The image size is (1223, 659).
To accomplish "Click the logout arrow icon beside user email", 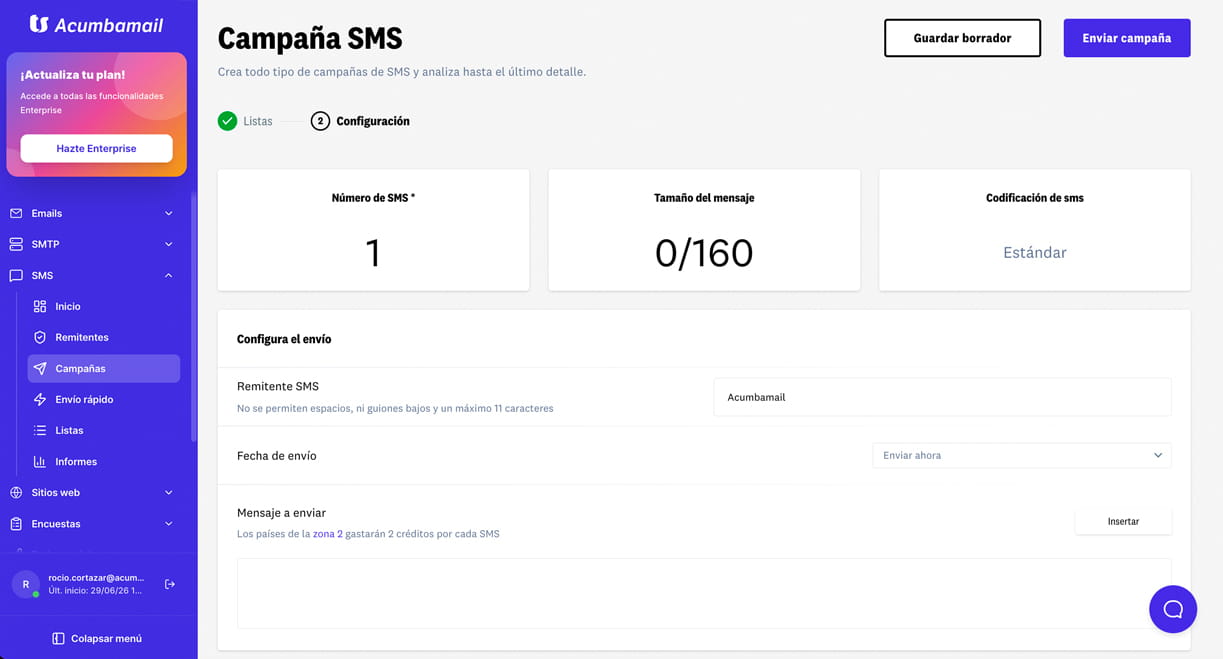I will (x=170, y=584).
